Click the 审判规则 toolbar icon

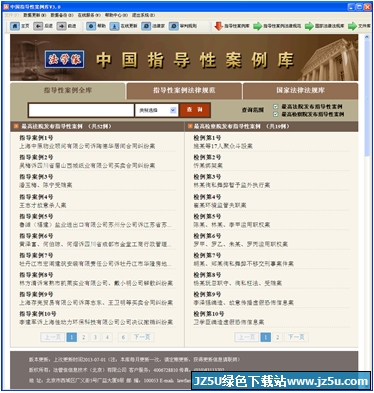(x=173, y=26)
